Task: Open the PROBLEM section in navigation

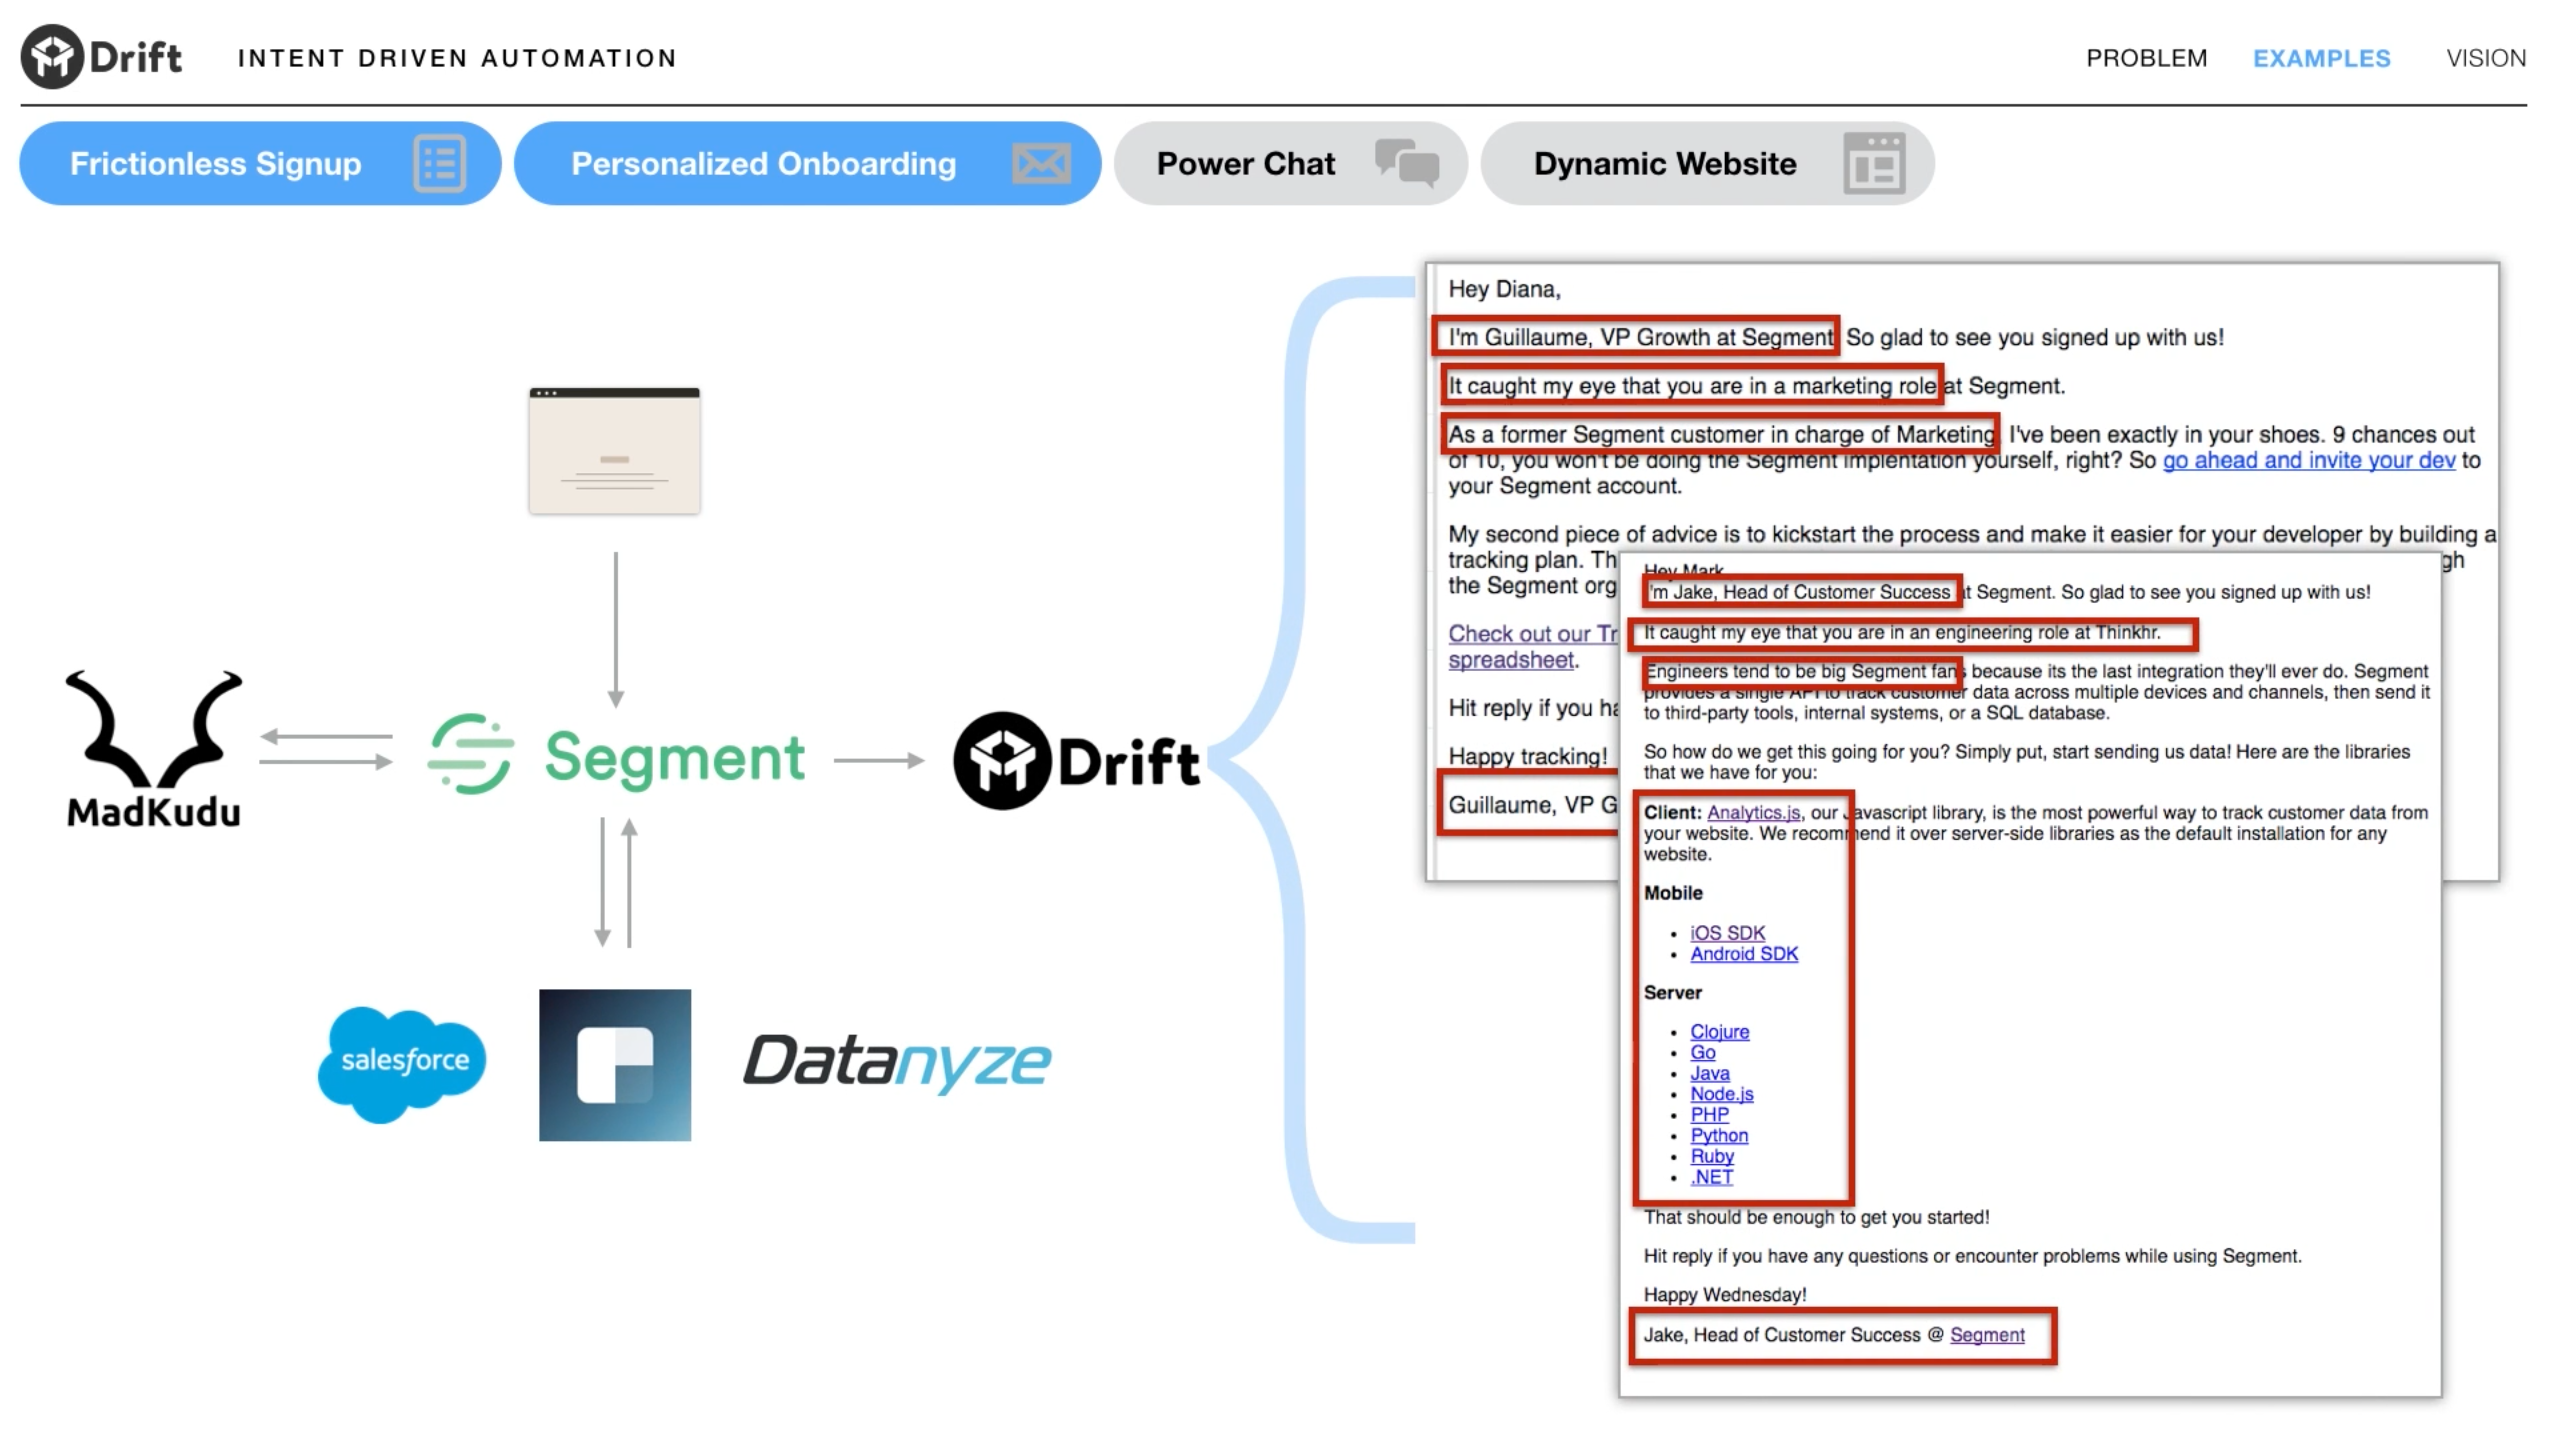Action: (2145, 58)
